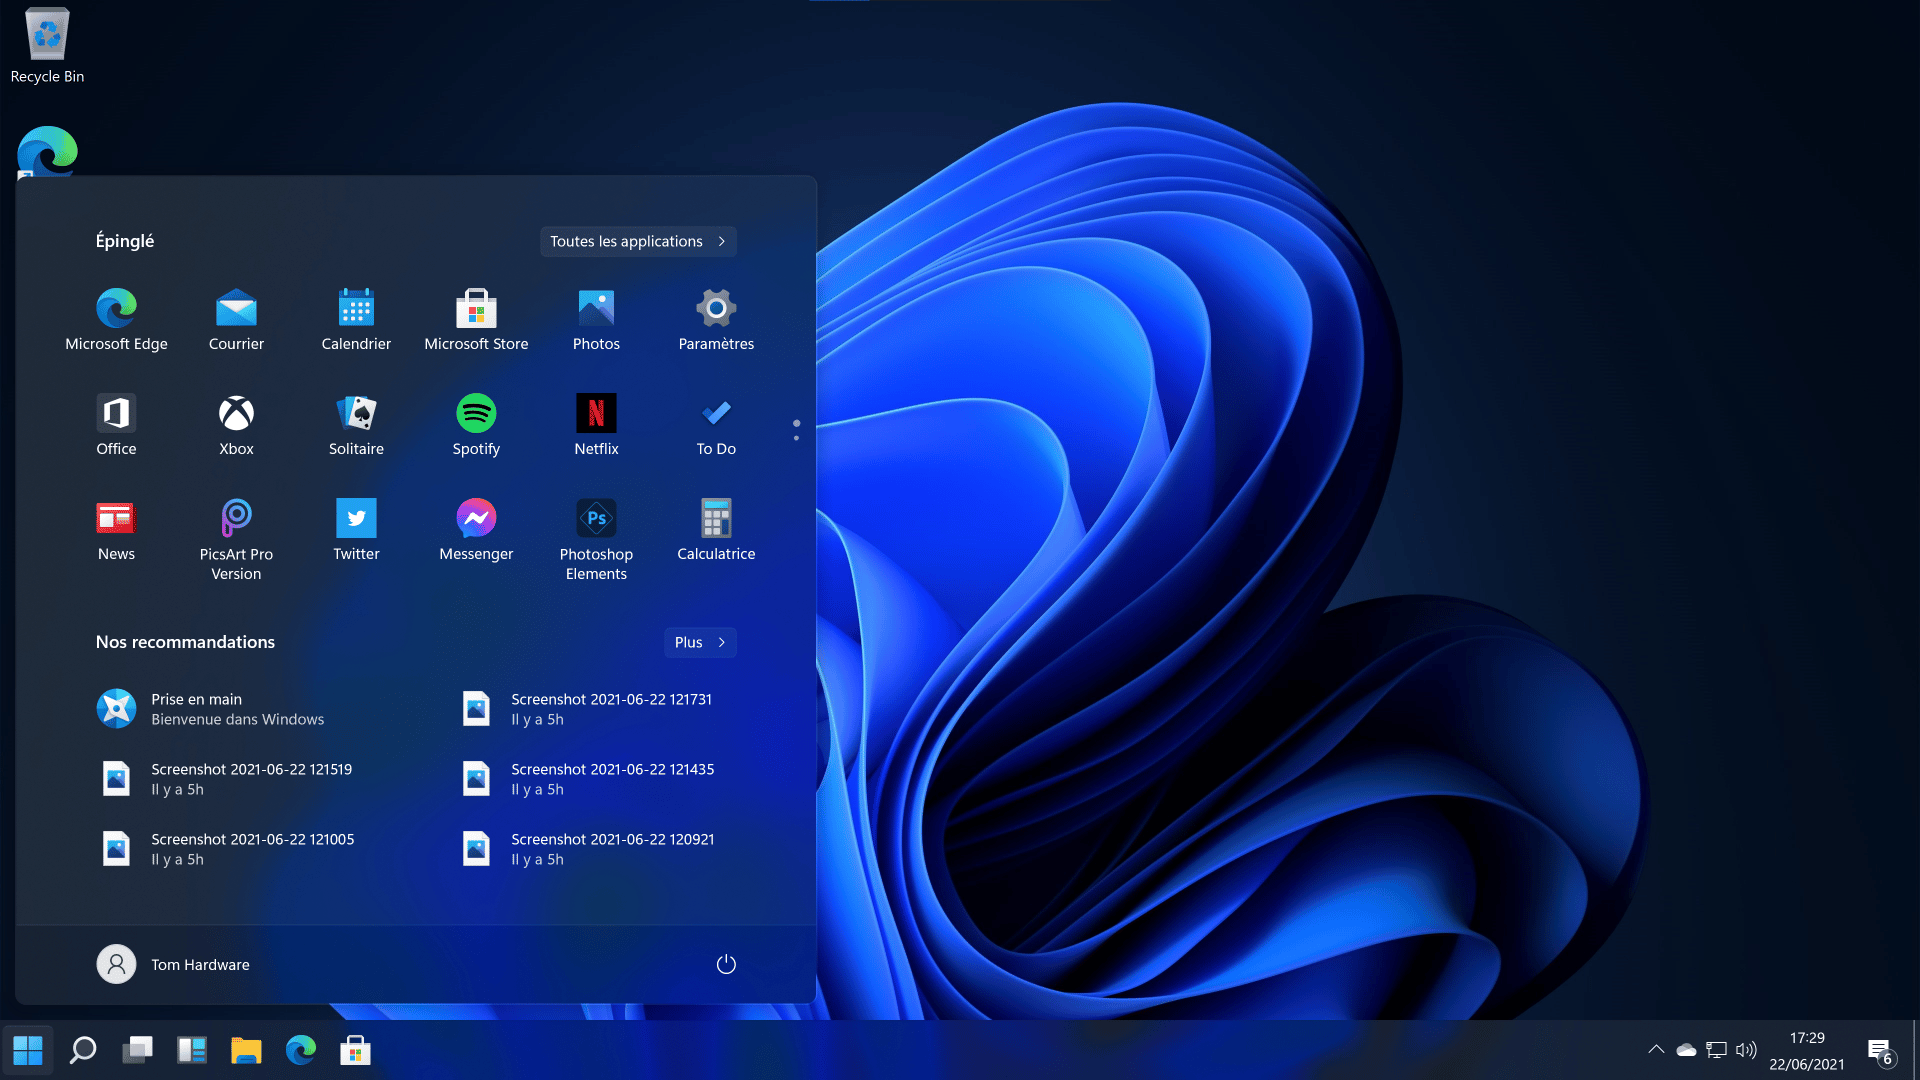The height and width of the screenshot is (1080, 1920).
Task: Expand Nos recommandations Plus section
Action: tap(699, 641)
